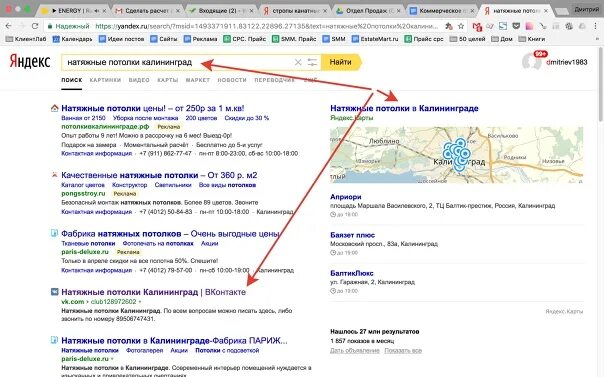
Task: Click the Kaliningrad map thumbnail
Action: coord(456,155)
